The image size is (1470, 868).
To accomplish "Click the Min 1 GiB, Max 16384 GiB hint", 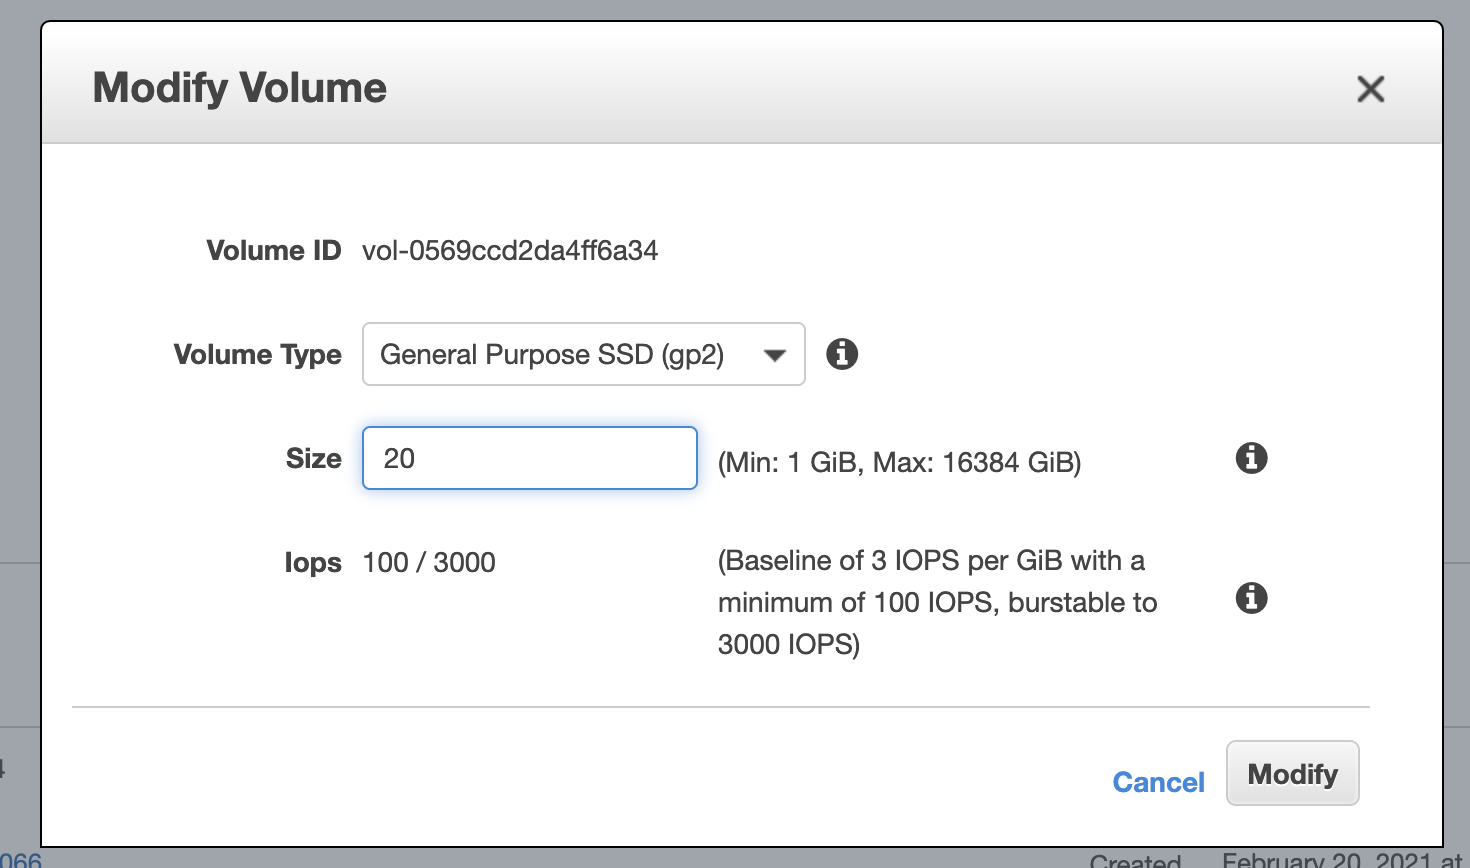I will (899, 462).
